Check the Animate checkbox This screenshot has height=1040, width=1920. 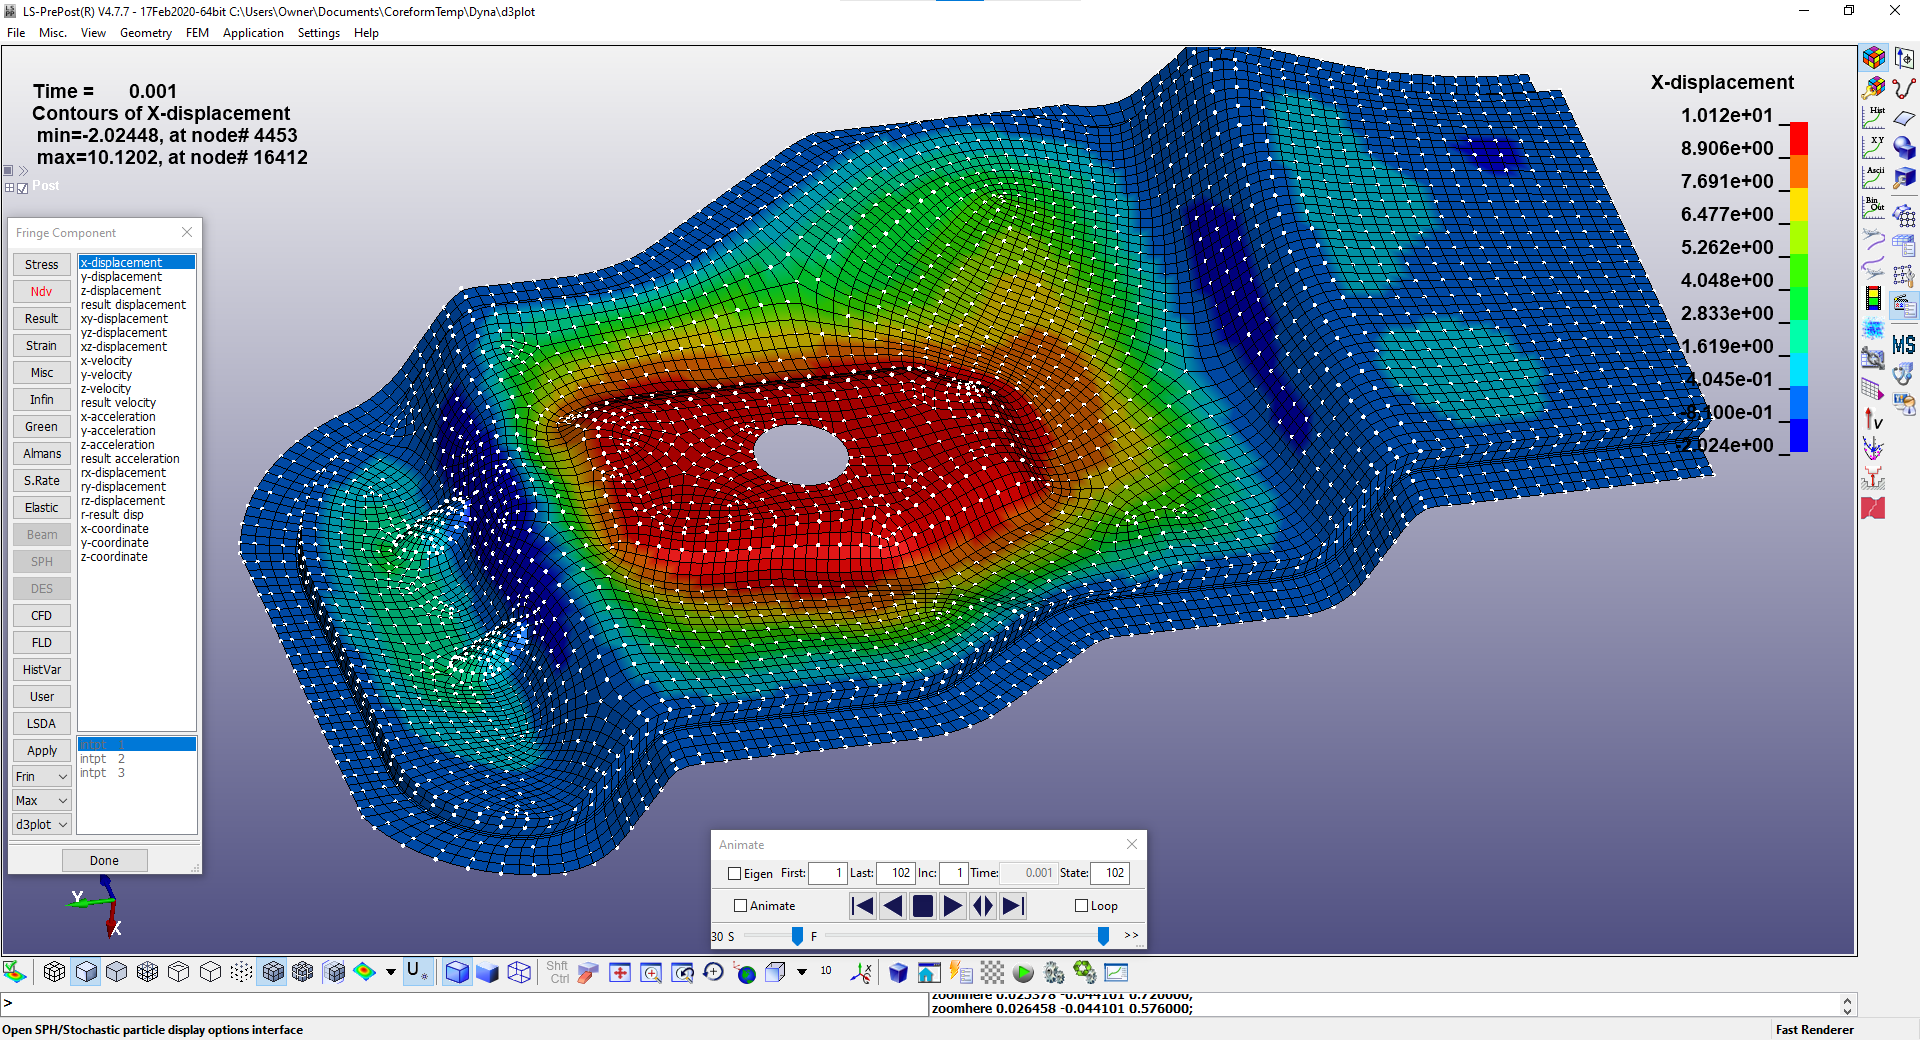[x=741, y=906]
